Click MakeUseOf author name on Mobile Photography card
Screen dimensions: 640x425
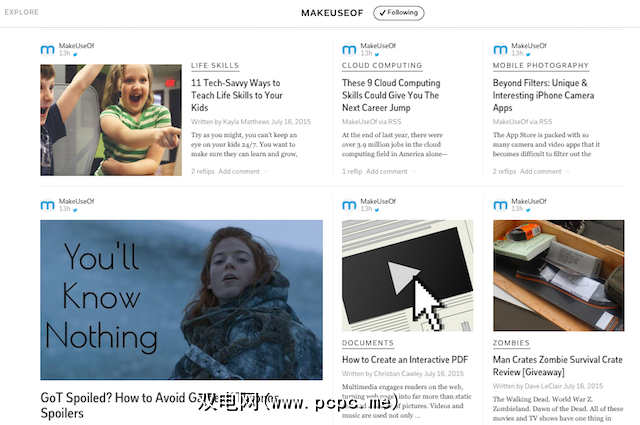point(529,46)
